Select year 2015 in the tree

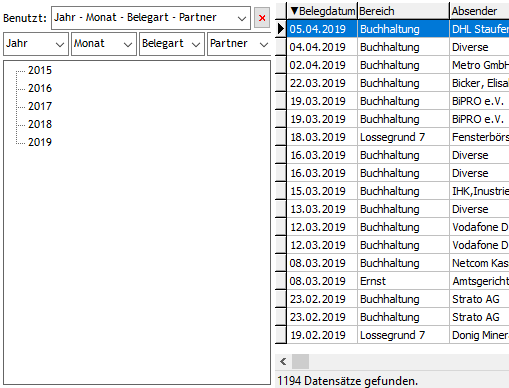point(40,70)
